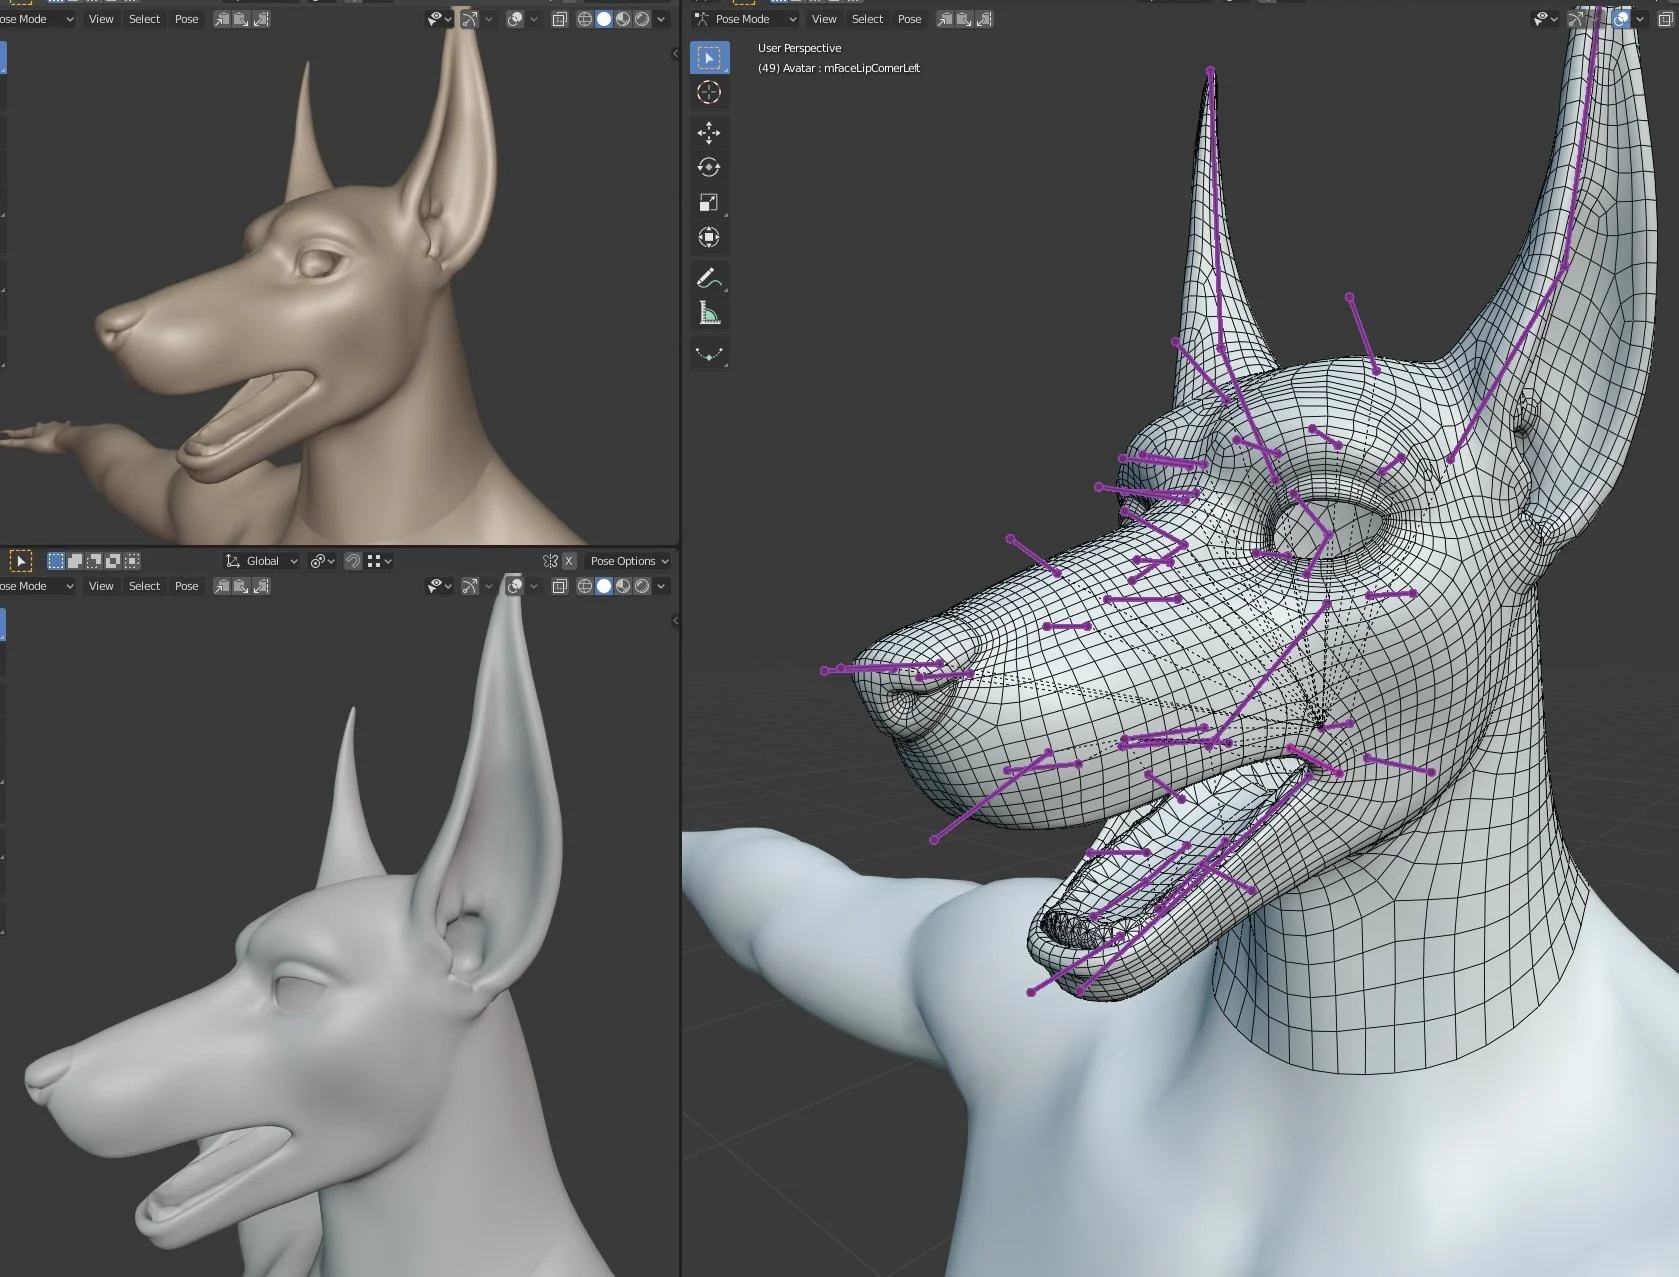
Task: Switch bottom-left viewport to rendered shading
Action: (642, 586)
